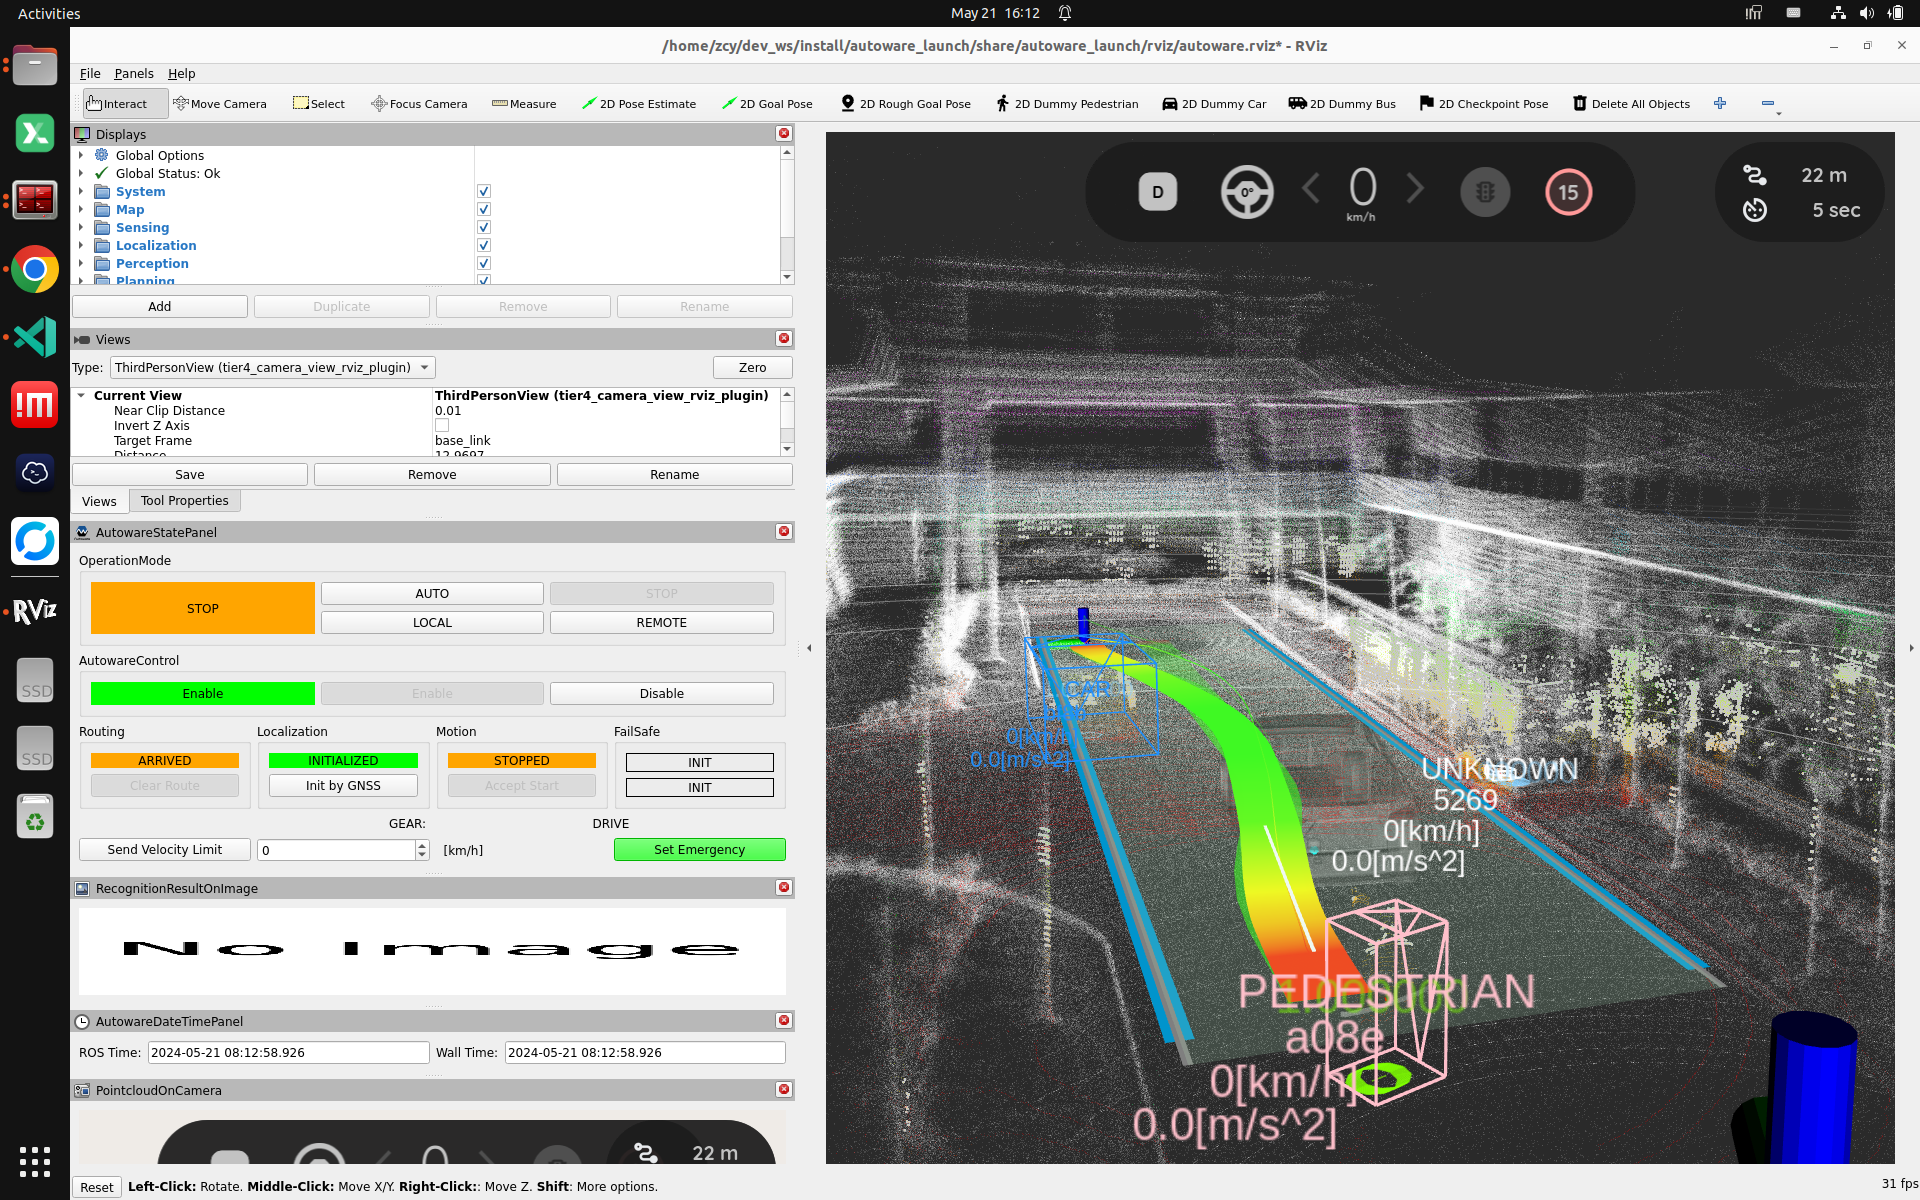Select the 2D Goal Pose tool
The width and height of the screenshot is (1920, 1200).
coord(767,104)
